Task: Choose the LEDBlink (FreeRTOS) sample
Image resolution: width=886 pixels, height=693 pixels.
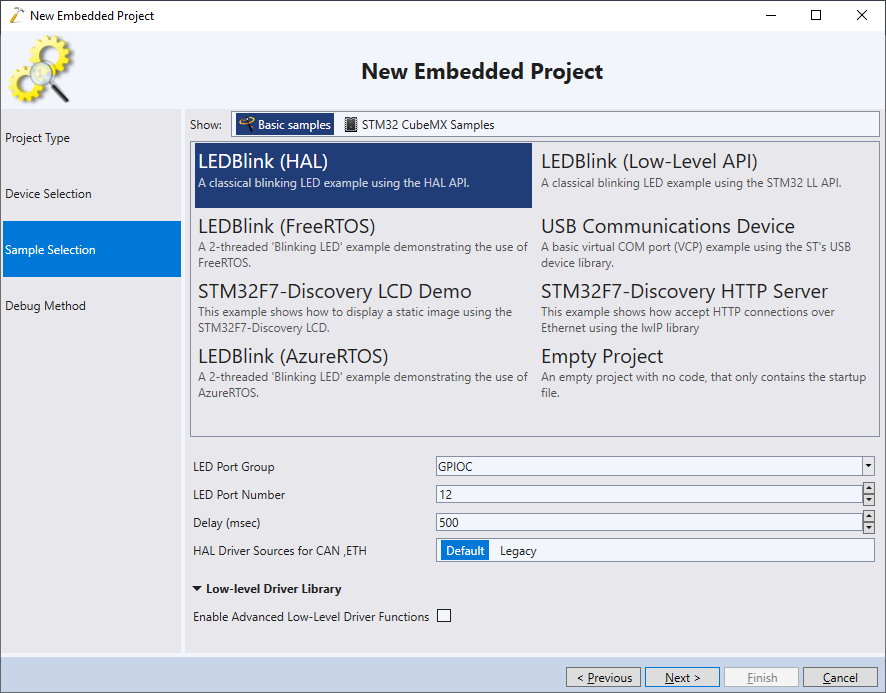Action: 363,240
